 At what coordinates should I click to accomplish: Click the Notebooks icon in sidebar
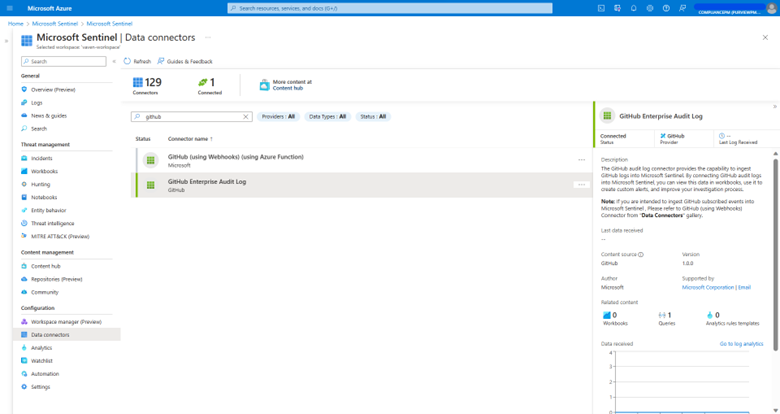24,197
